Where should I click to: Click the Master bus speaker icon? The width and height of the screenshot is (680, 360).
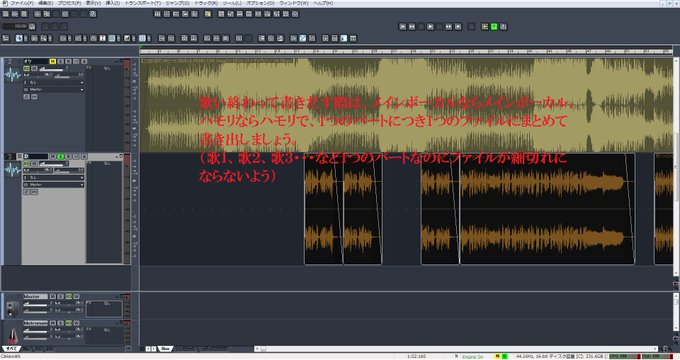tap(13, 308)
